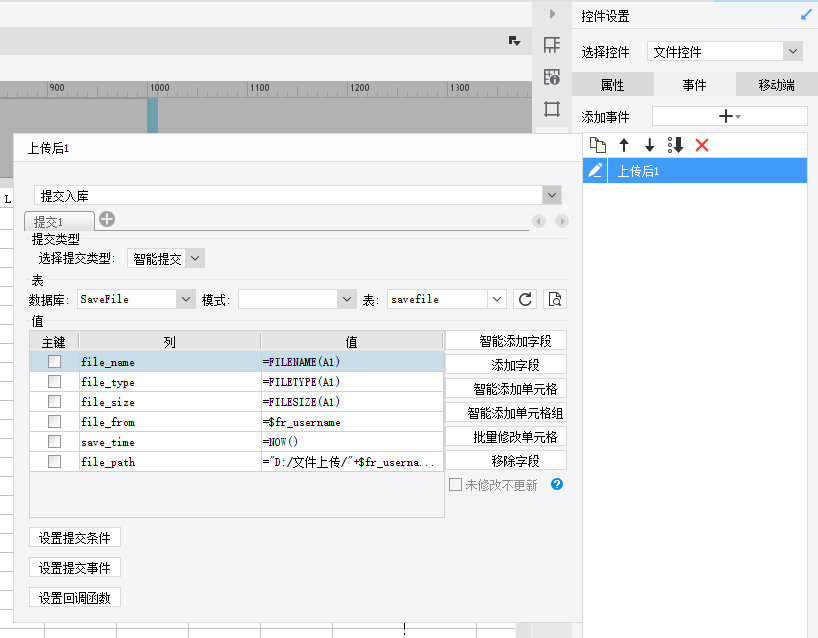Enable the primary key checkbox for file_path
The image size is (818, 638).
point(55,462)
